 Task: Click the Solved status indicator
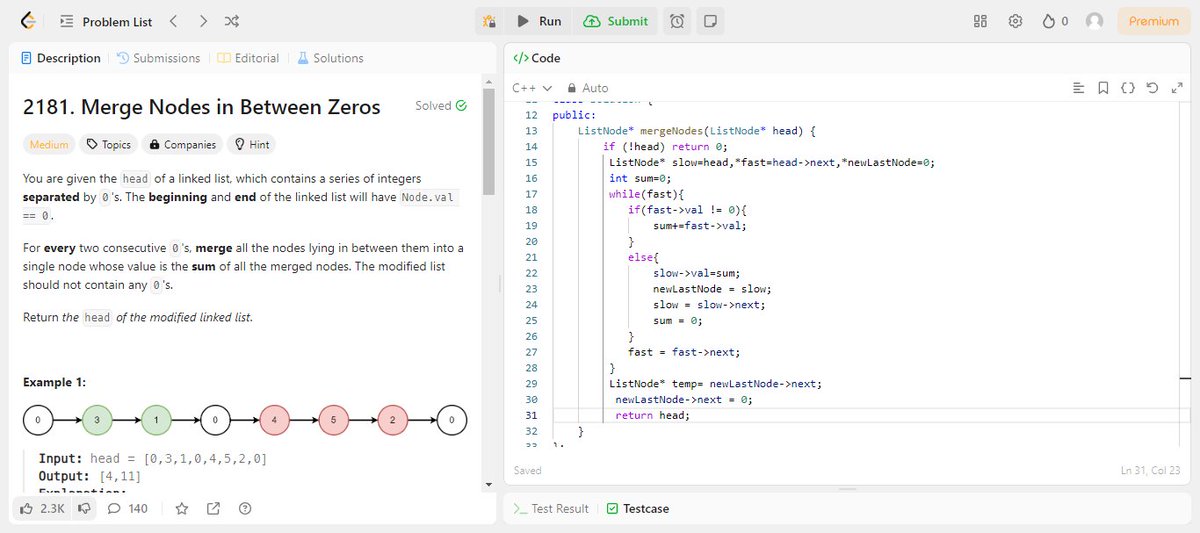click(441, 105)
